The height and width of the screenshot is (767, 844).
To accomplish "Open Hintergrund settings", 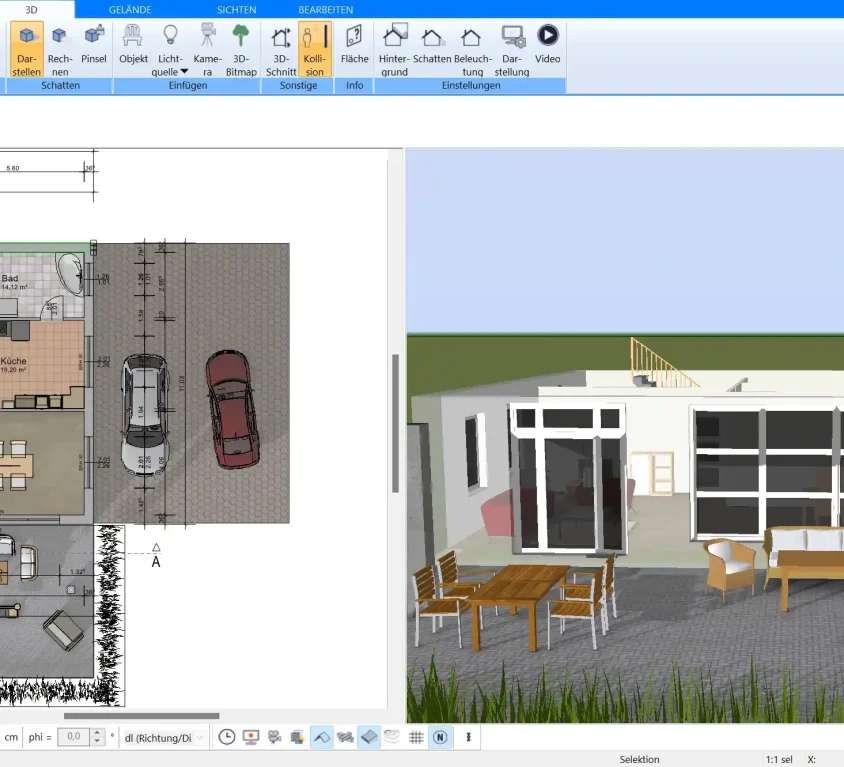I will pyautogui.click(x=394, y=50).
